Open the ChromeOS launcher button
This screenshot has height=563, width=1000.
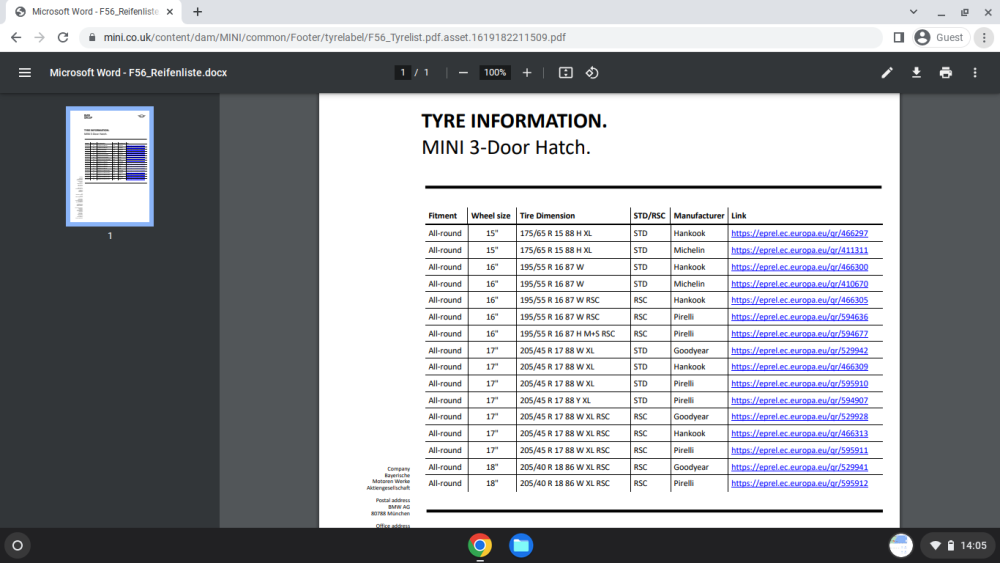pyautogui.click(x=18, y=546)
